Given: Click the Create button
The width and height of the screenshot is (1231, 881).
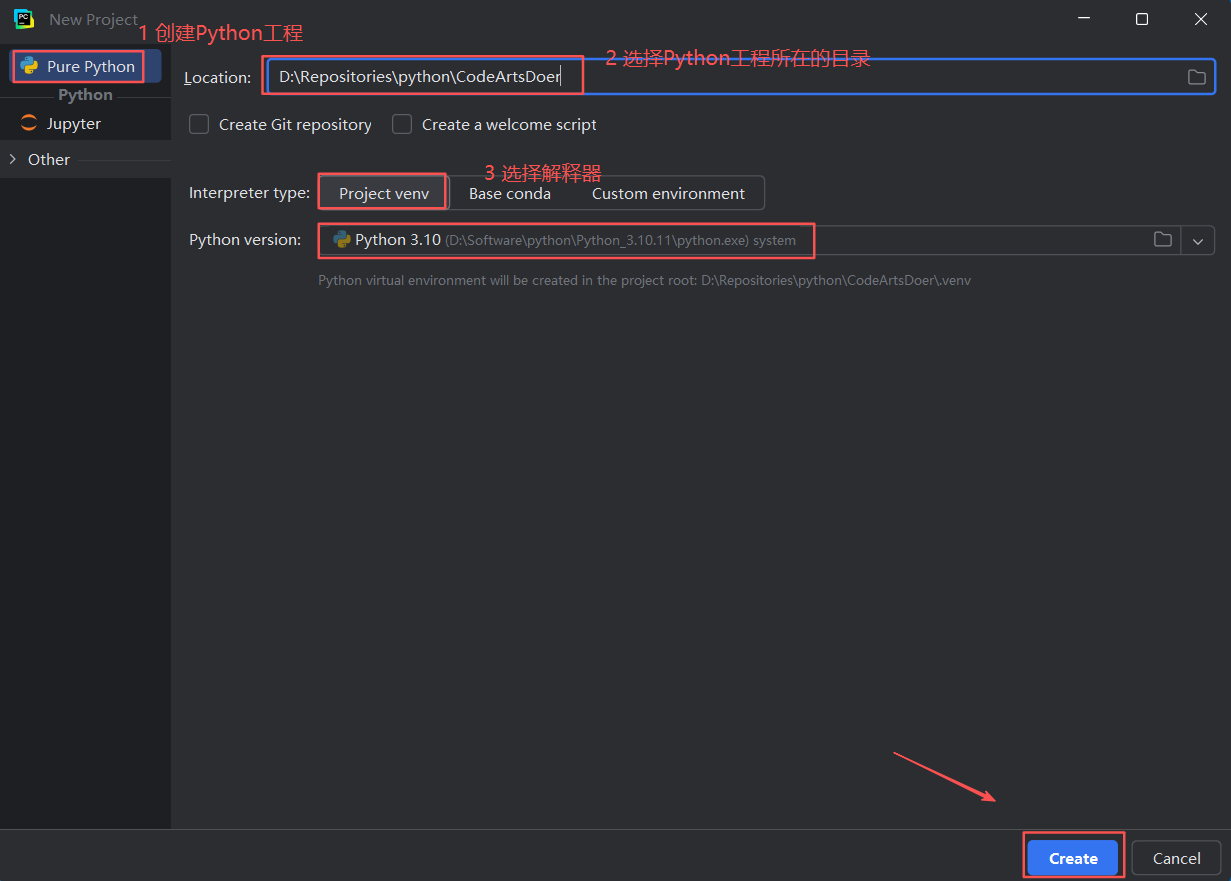Looking at the screenshot, I should [1073, 858].
